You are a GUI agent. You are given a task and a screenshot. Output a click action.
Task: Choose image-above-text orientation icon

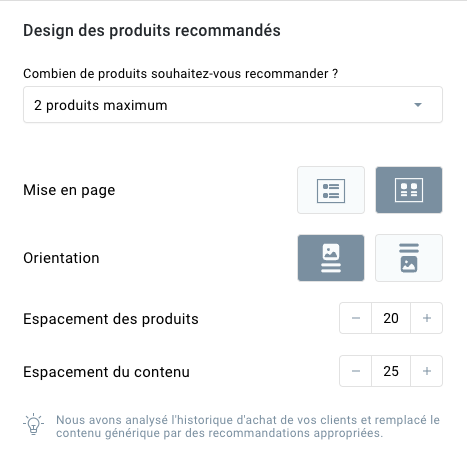click(331, 258)
